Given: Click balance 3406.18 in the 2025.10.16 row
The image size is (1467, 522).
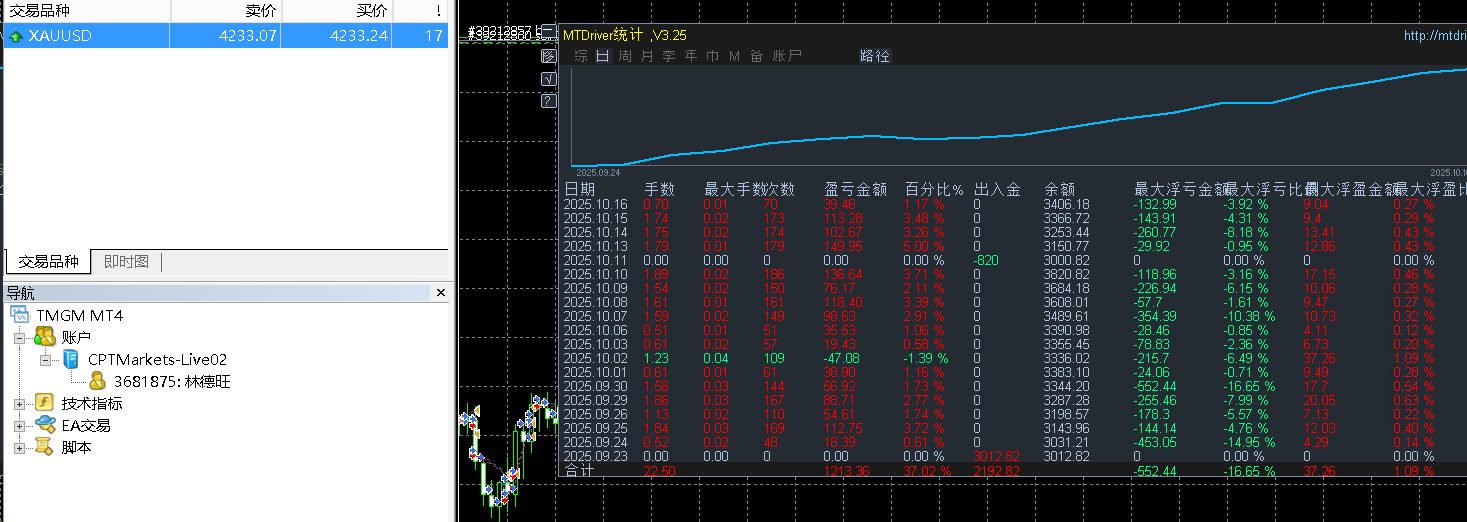Looking at the screenshot, I should point(1067,204).
